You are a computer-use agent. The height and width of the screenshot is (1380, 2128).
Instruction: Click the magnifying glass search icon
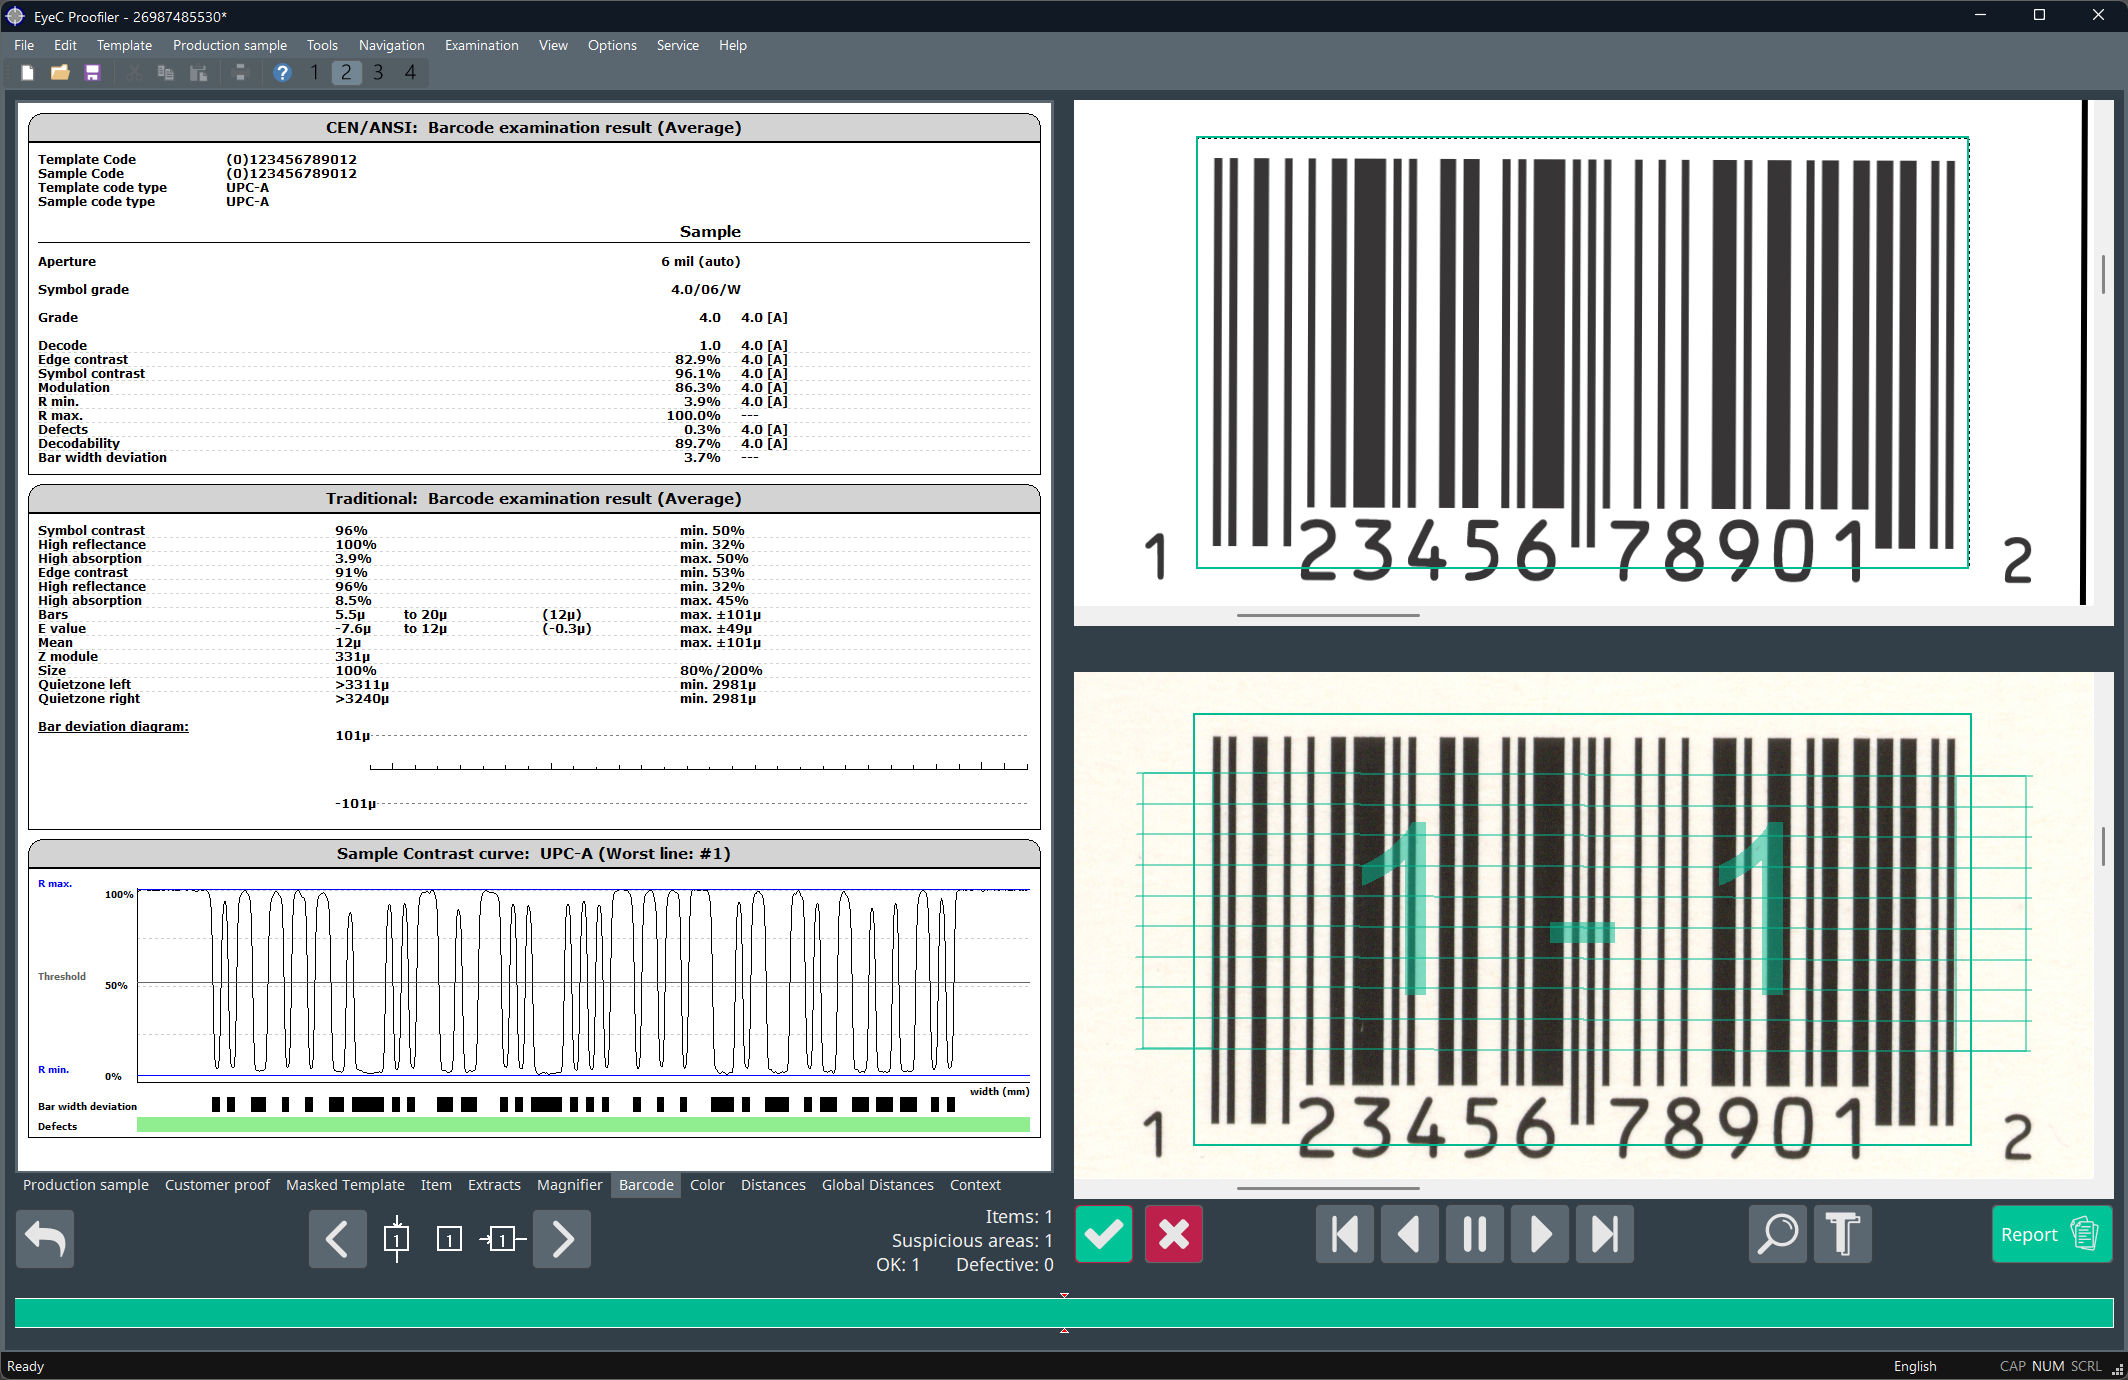coord(1778,1235)
